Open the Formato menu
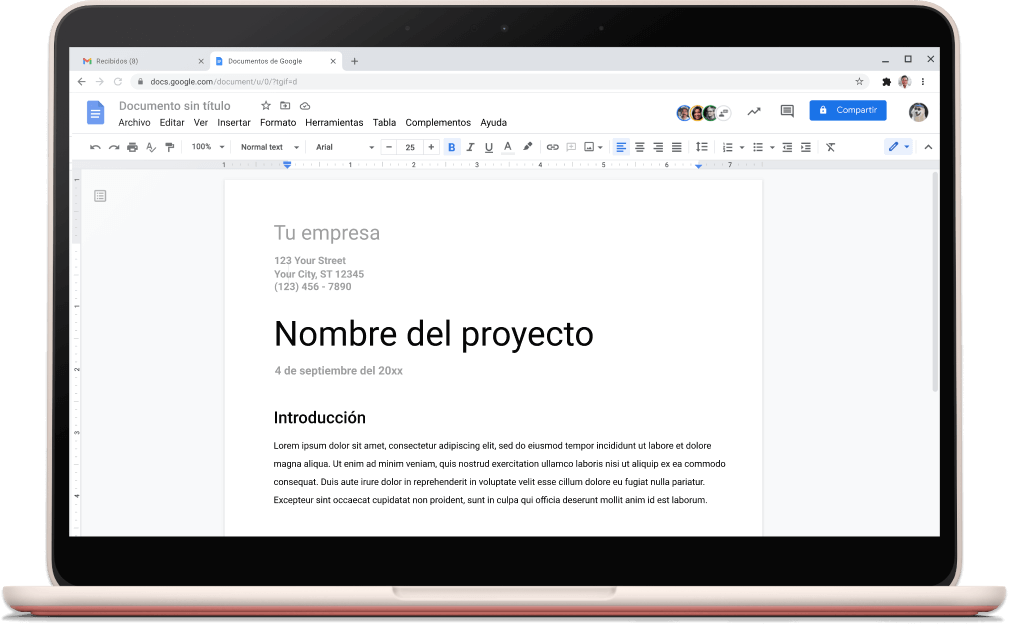The width and height of the screenshot is (1009, 625). click(278, 122)
